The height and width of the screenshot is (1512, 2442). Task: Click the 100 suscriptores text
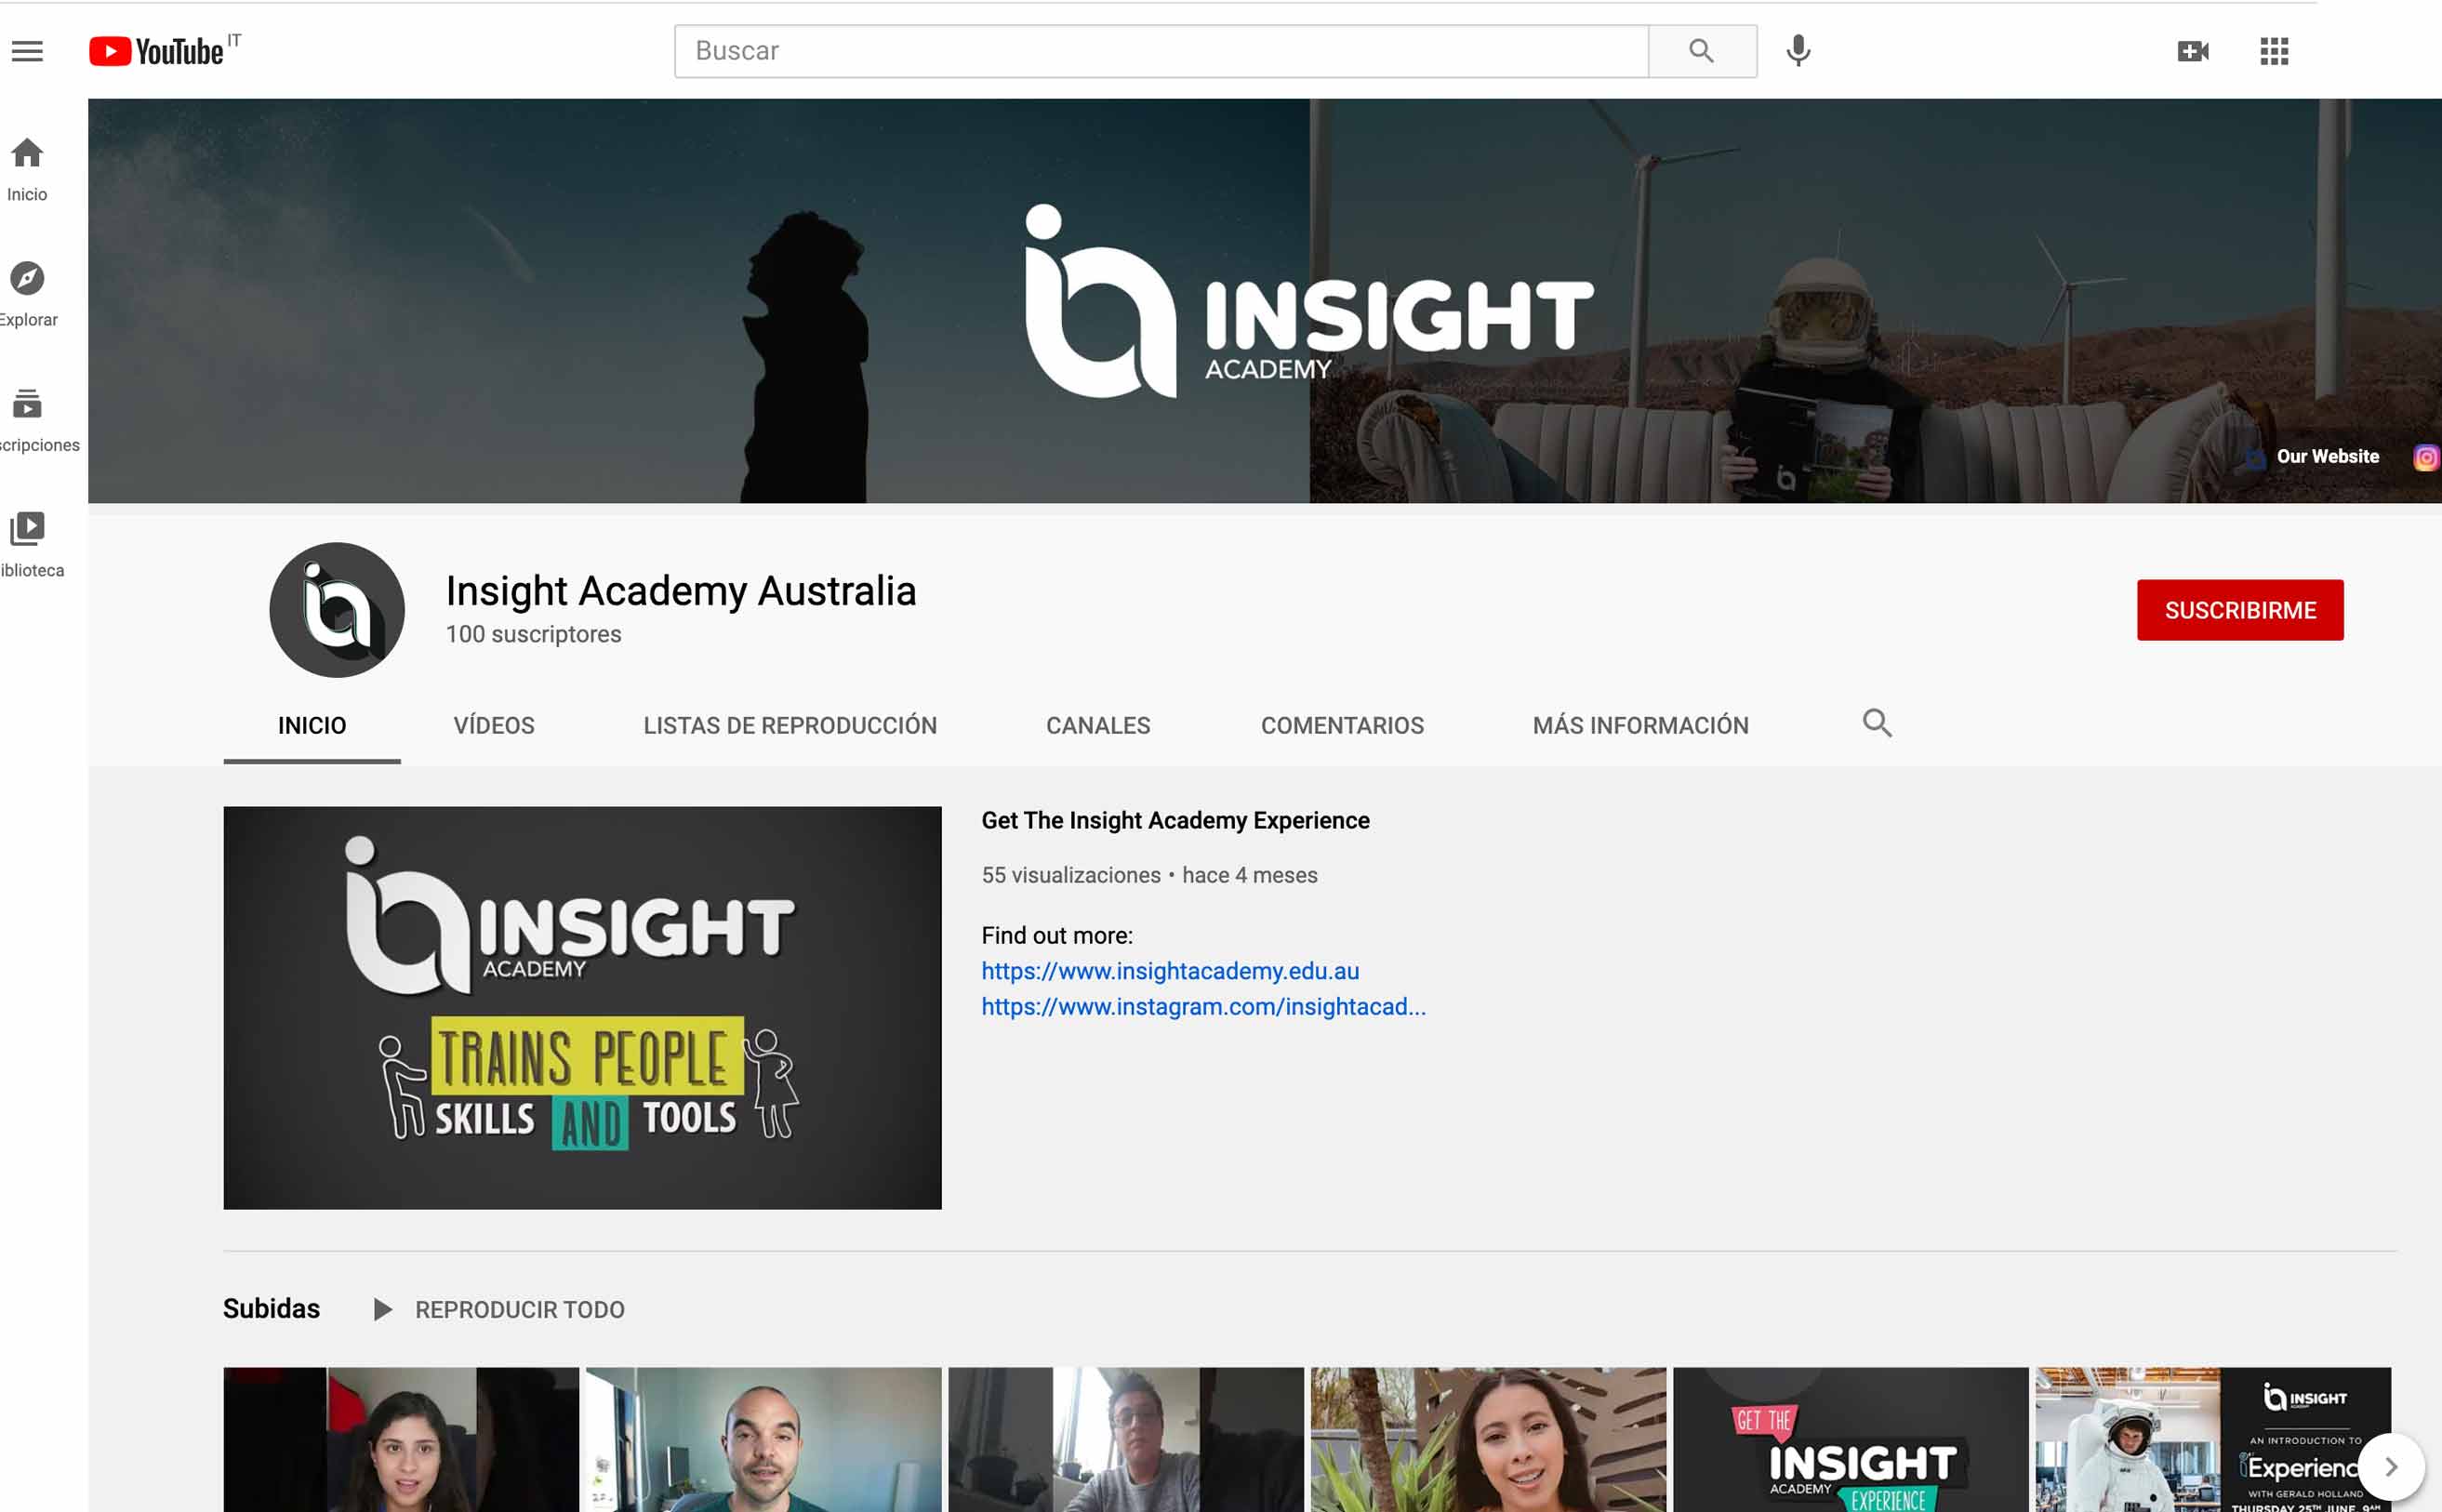(x=534, y=635)
